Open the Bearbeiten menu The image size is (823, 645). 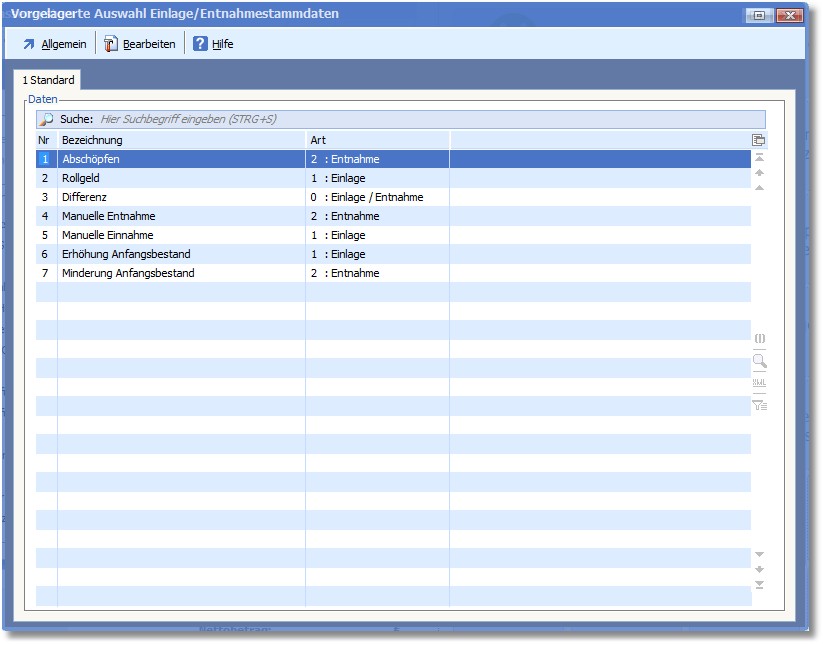pos(140,44)
